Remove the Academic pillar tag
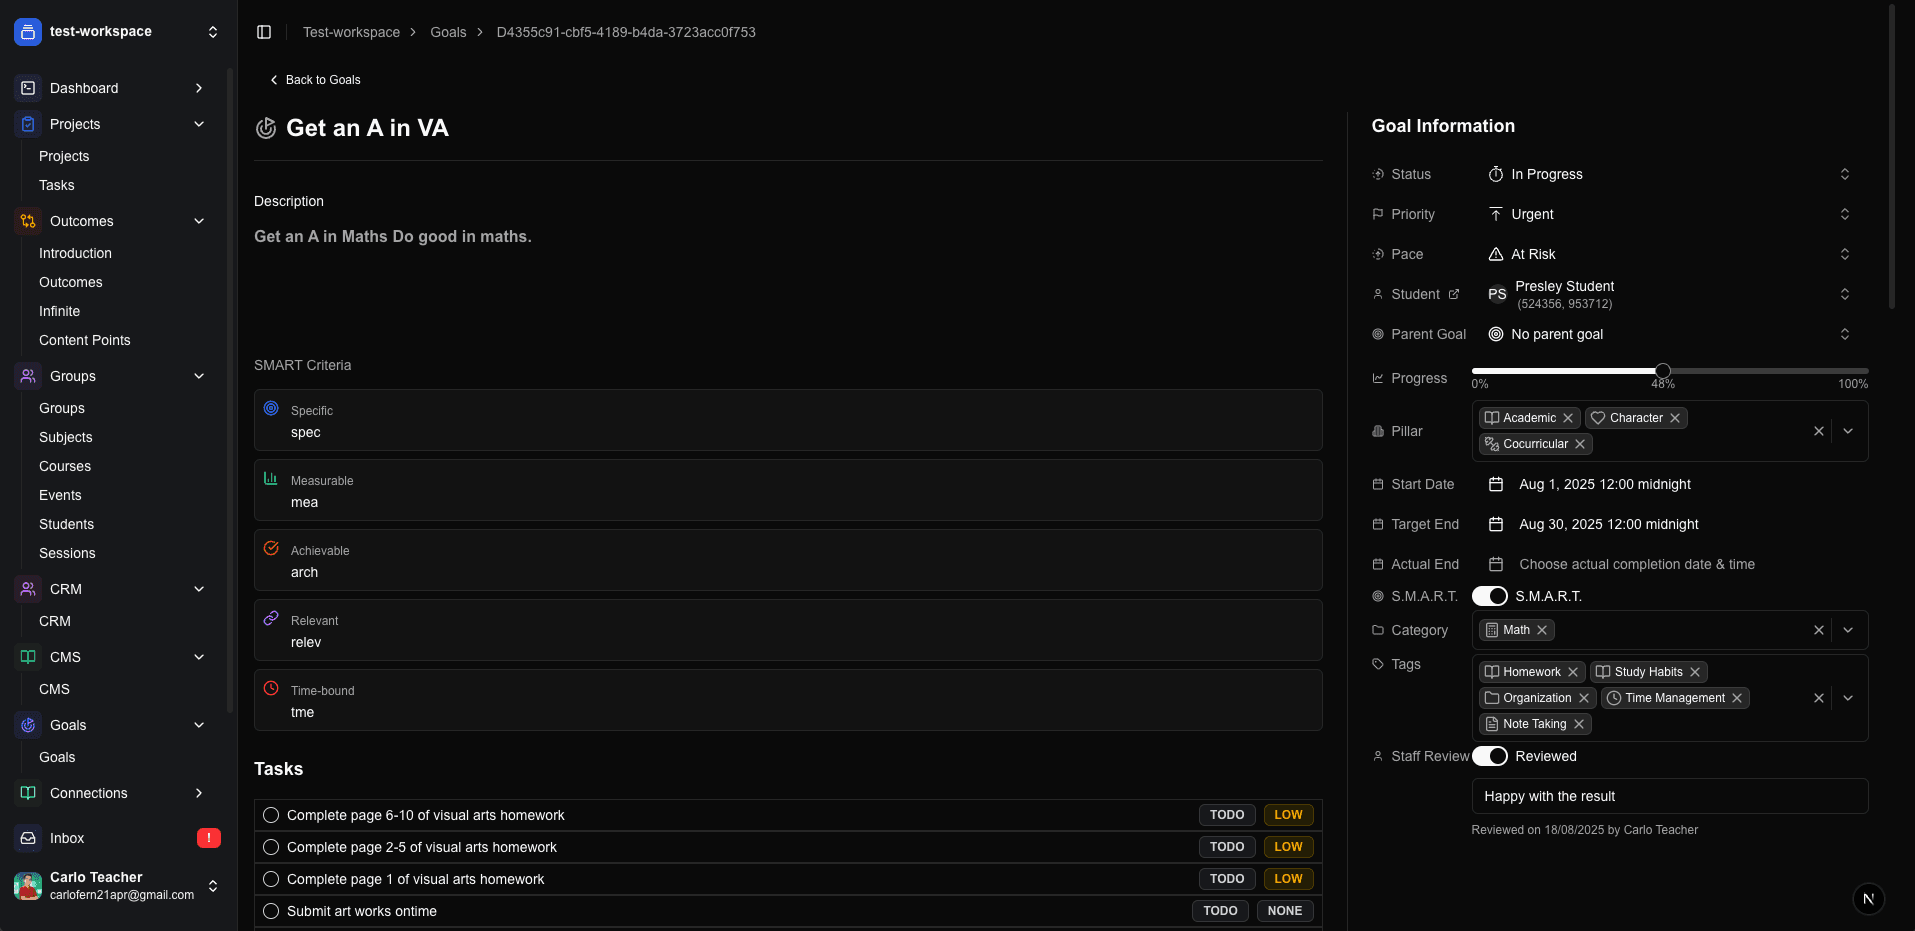The image size is (1915, 931). click(x=1568, y=418)
